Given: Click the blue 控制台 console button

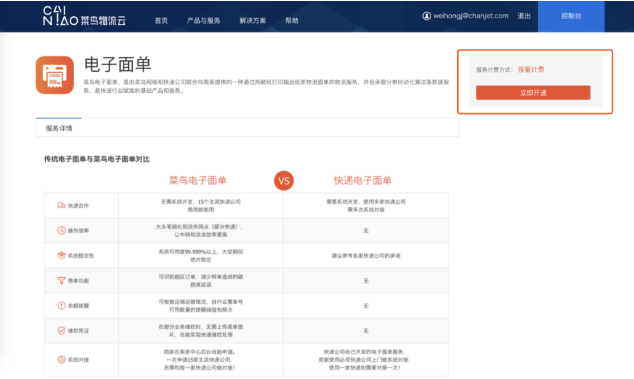Looking at the screenshot, I should click(571, 16).
